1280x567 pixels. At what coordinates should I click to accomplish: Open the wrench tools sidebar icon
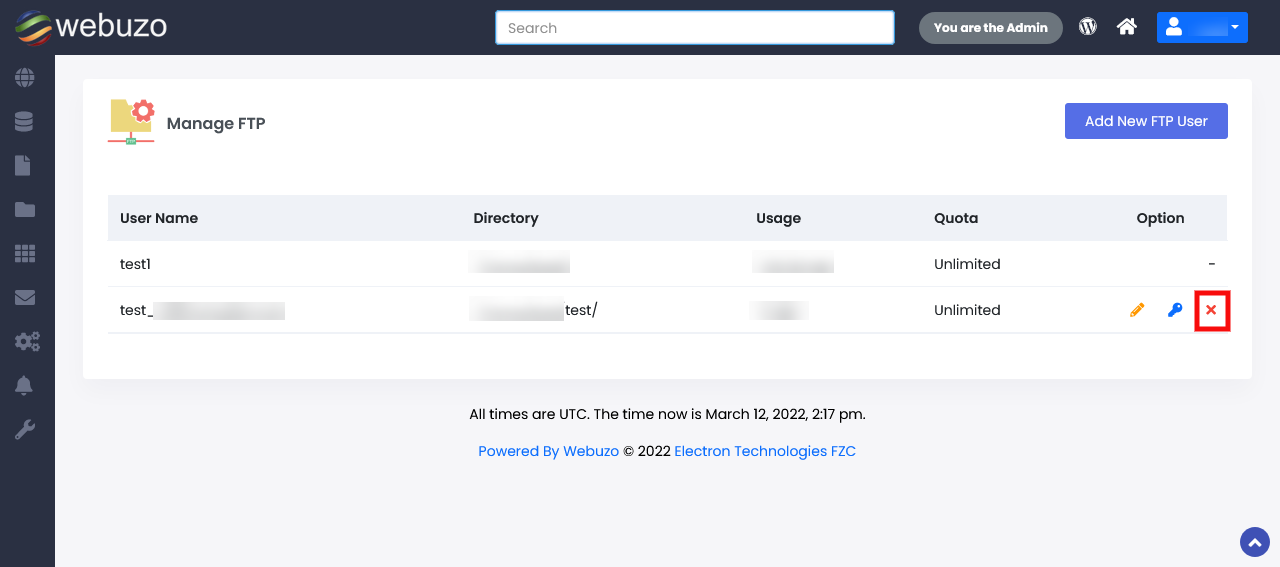24,430
